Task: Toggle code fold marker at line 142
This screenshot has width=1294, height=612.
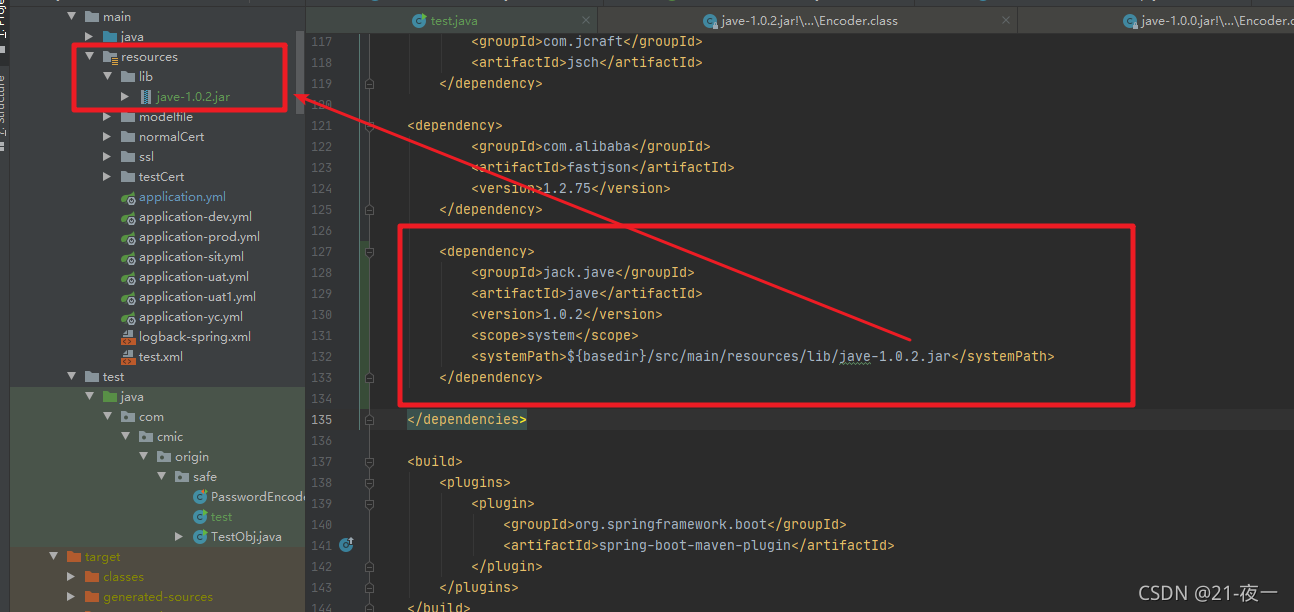Action: [x=370, y=567]
